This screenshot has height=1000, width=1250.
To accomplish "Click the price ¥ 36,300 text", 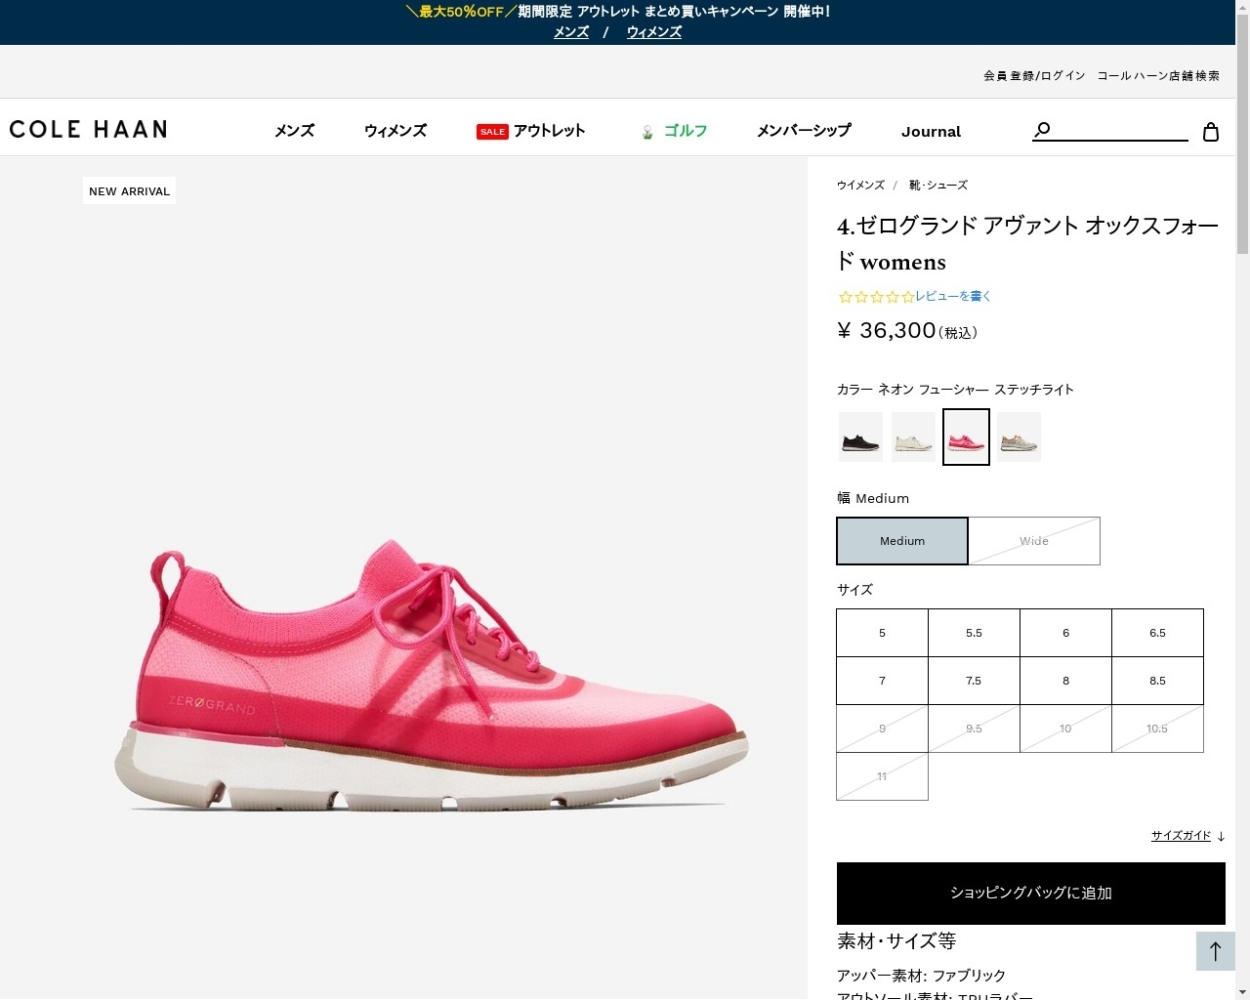I will coord(887,331).
